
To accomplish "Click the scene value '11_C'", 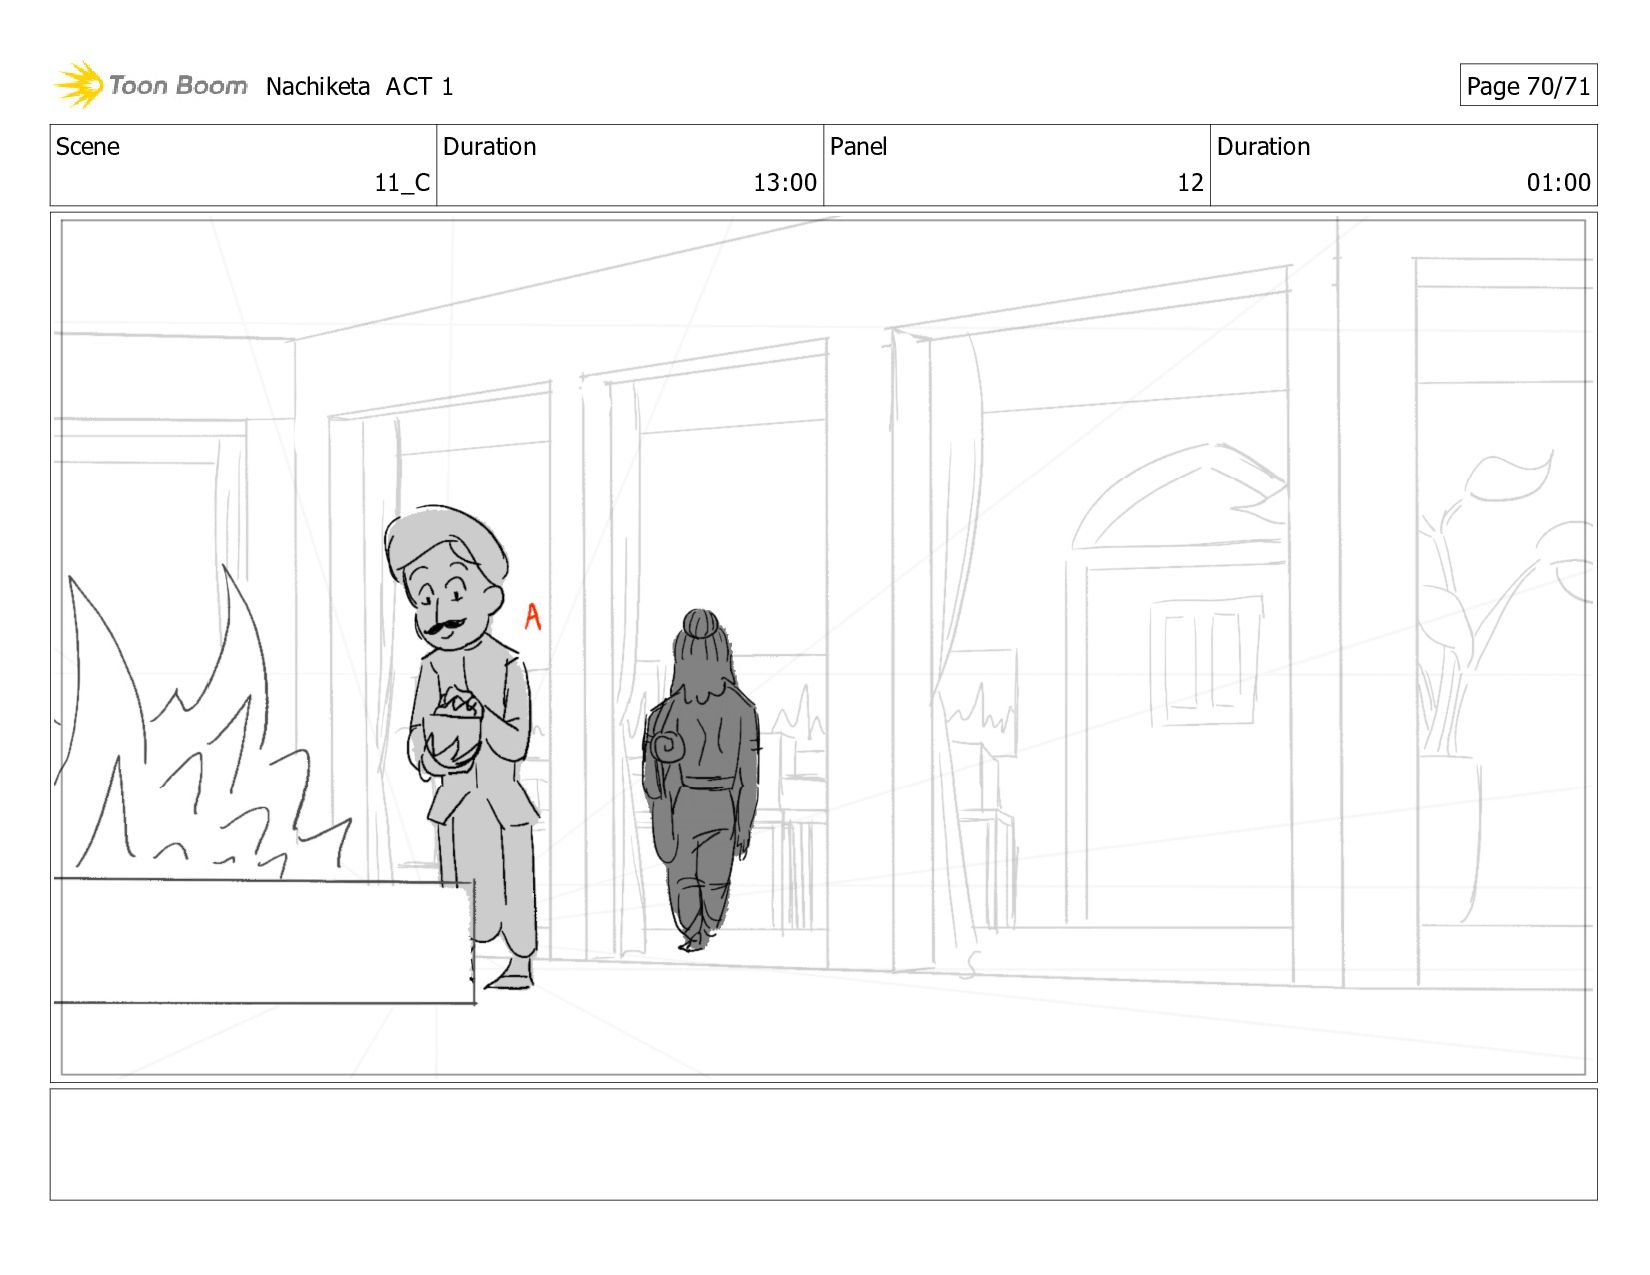I will (x=402, y=183).
